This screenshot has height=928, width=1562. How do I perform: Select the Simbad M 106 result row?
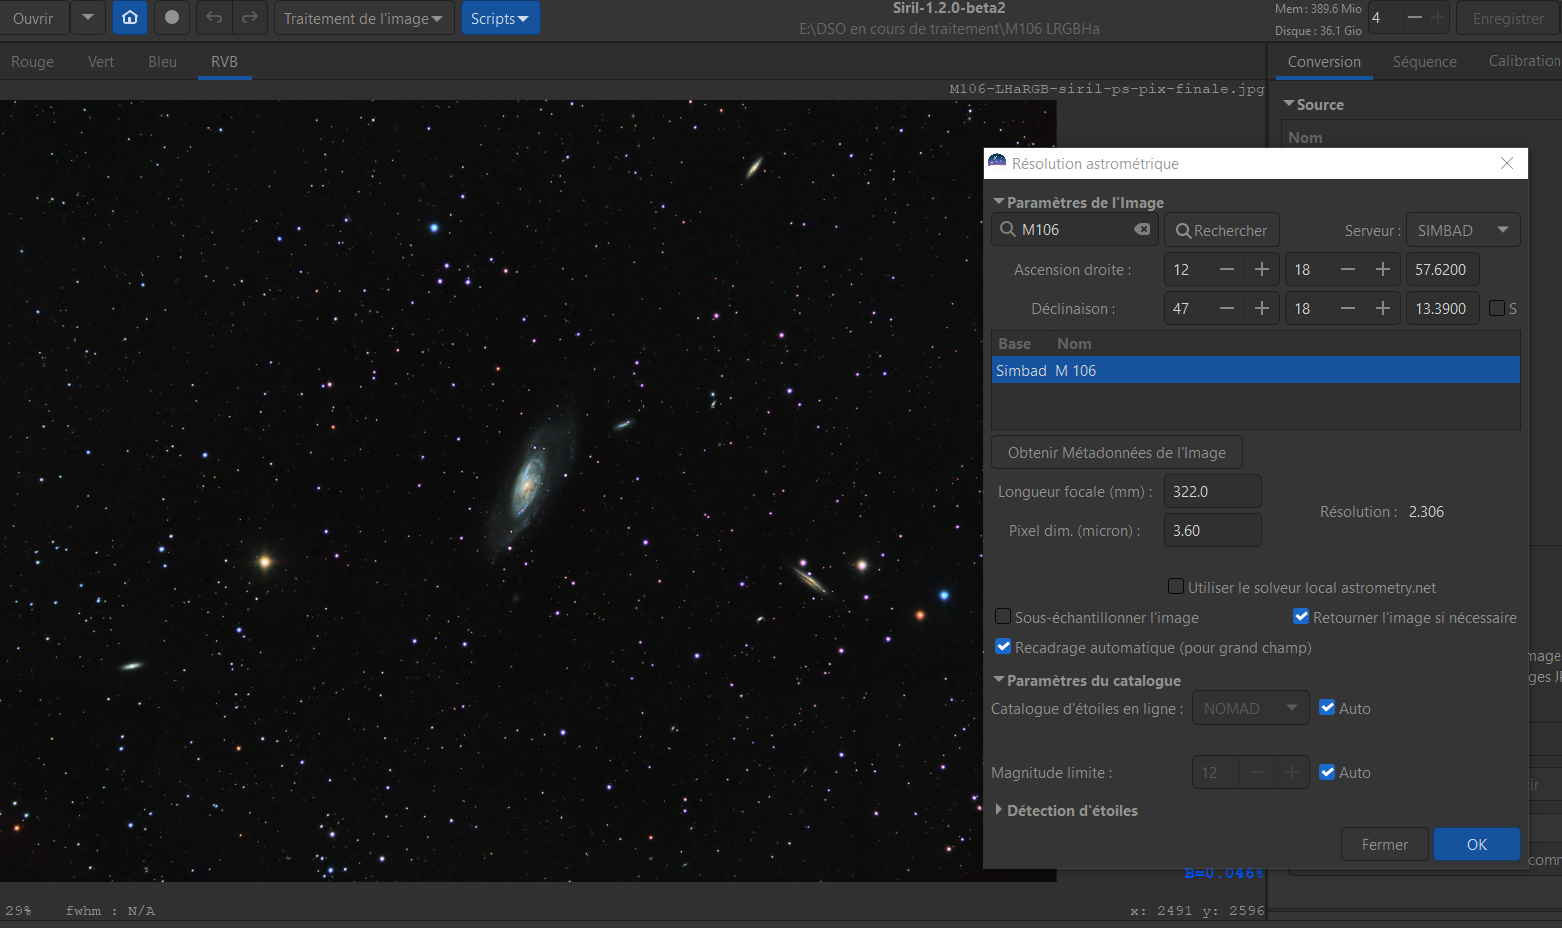point(1255,370)
